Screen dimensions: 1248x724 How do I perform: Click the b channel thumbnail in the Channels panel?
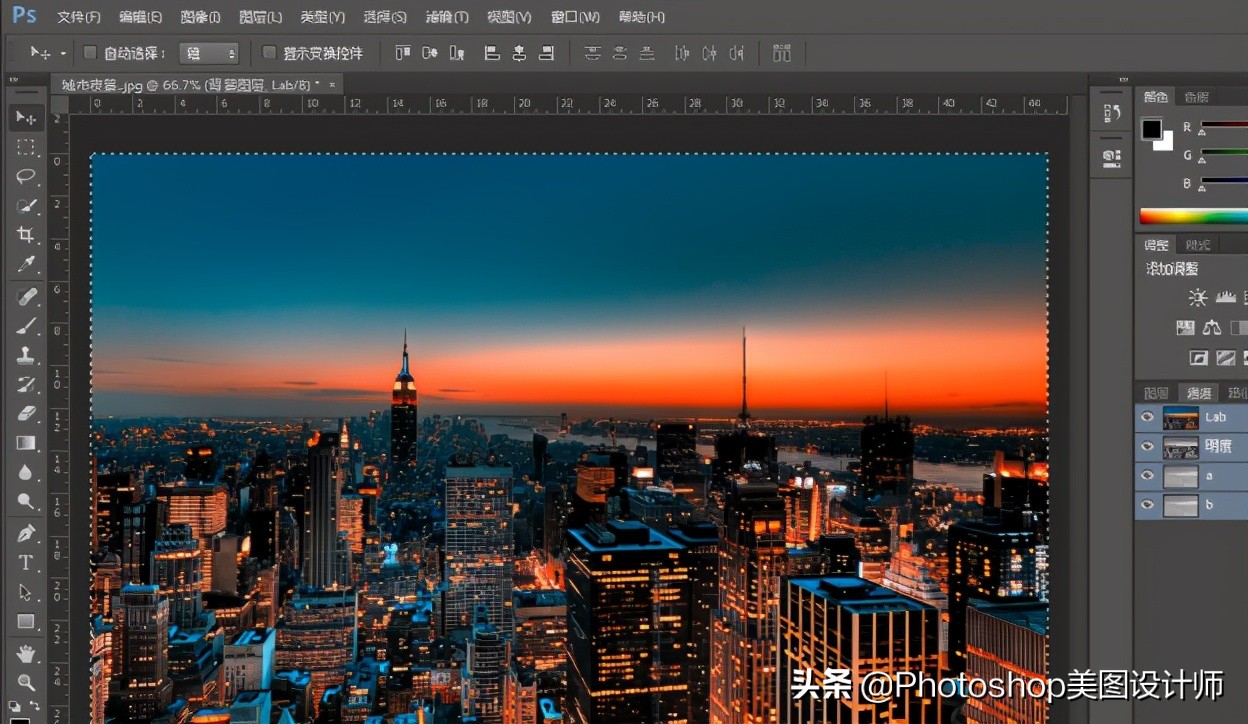click(x=1180, y=505)
